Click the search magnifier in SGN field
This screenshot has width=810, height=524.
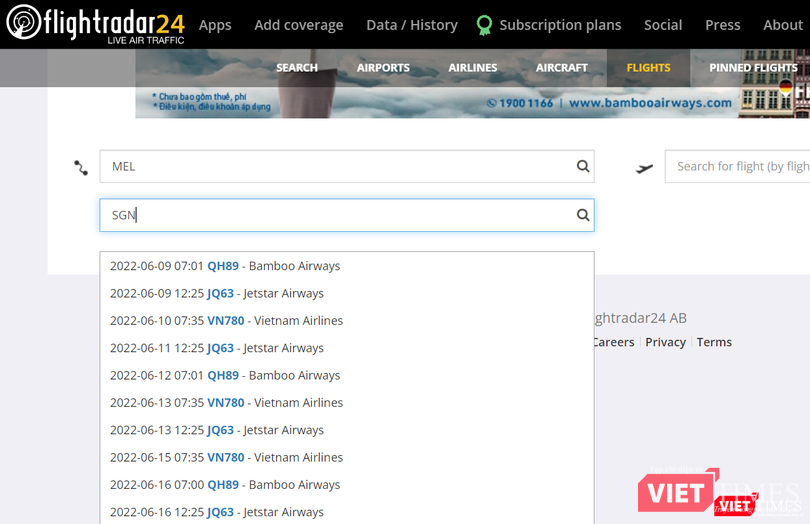click(583, 215)
